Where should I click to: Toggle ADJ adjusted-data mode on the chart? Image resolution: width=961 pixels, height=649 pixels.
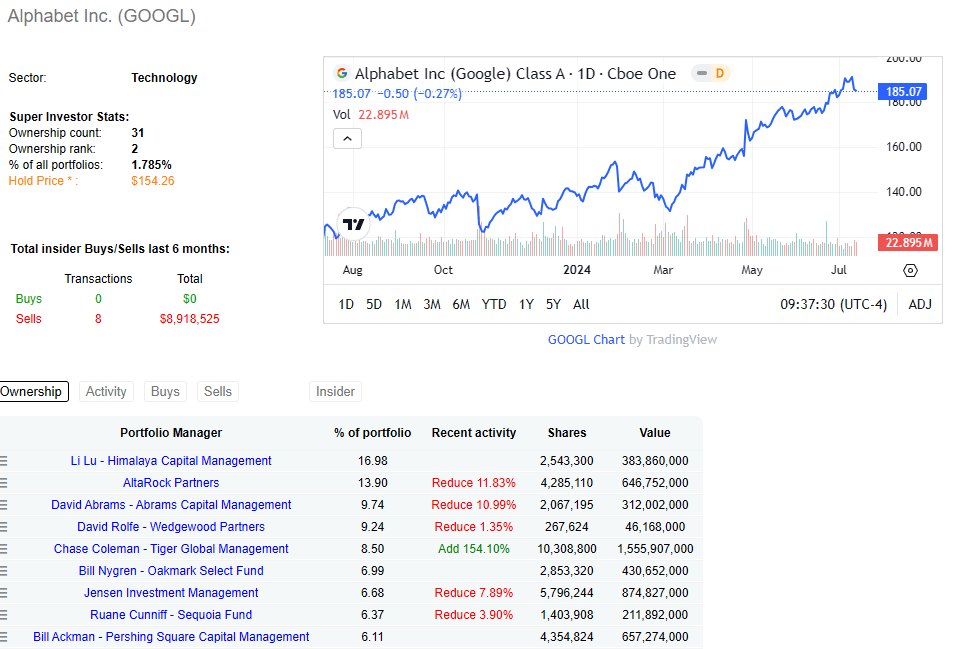tap(919, 304)
